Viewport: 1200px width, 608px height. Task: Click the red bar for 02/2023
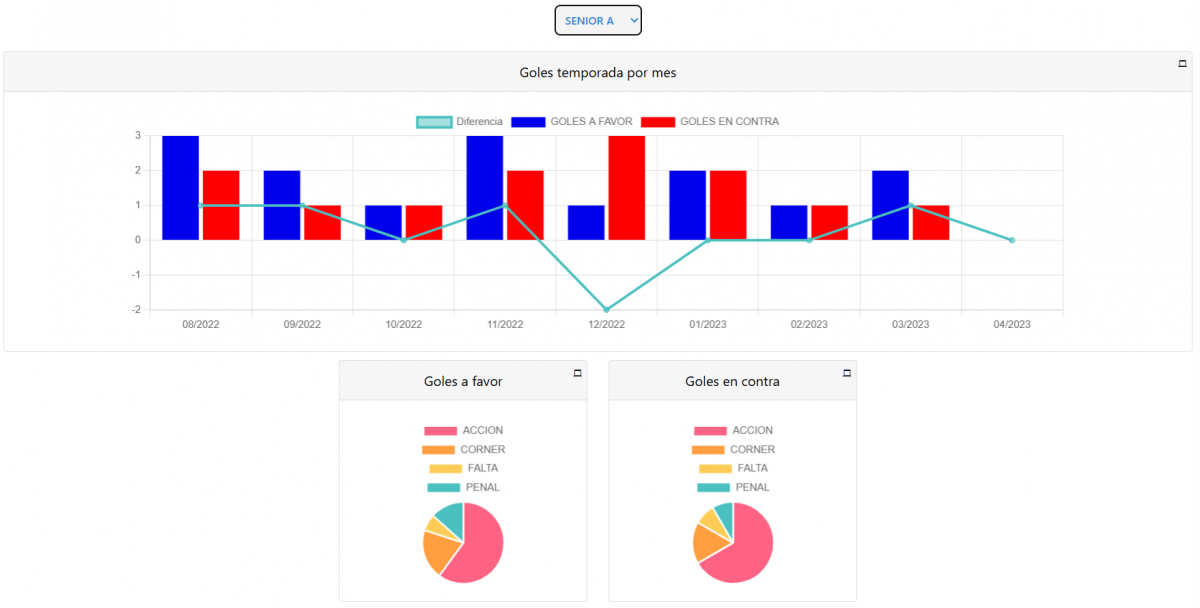tap(830, 223)
